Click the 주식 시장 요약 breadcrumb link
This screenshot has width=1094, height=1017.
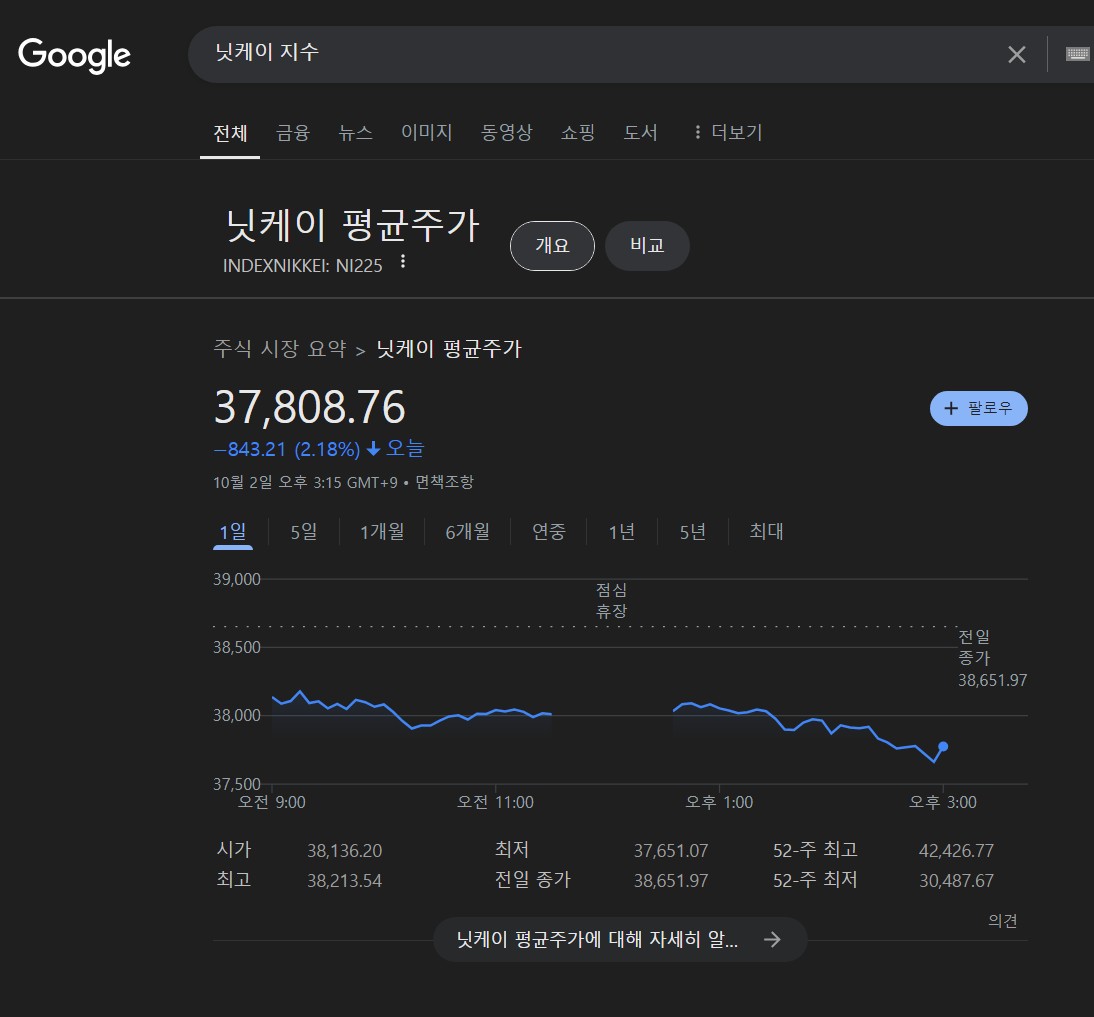click(x=279, y=349)
